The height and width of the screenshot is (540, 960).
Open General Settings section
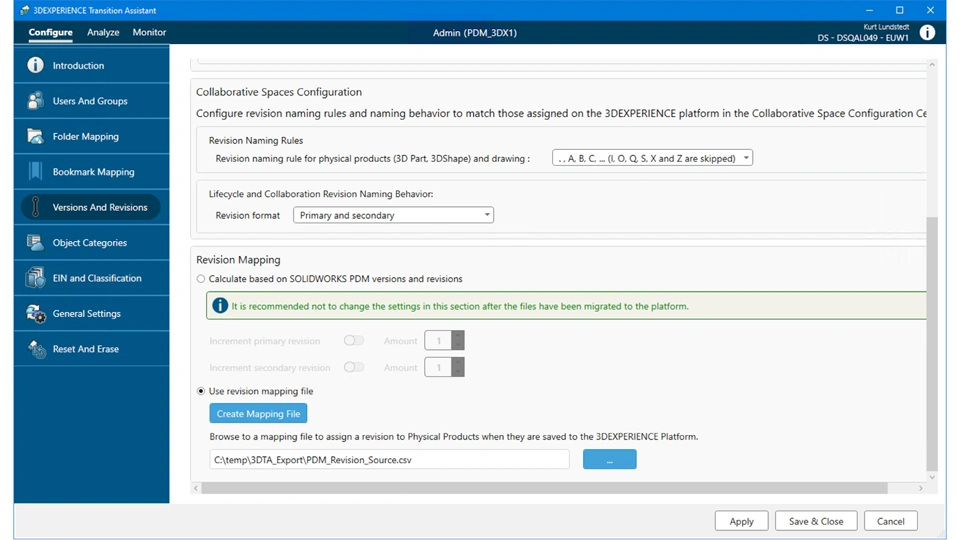pyautogui.click(x=91, y=313)
